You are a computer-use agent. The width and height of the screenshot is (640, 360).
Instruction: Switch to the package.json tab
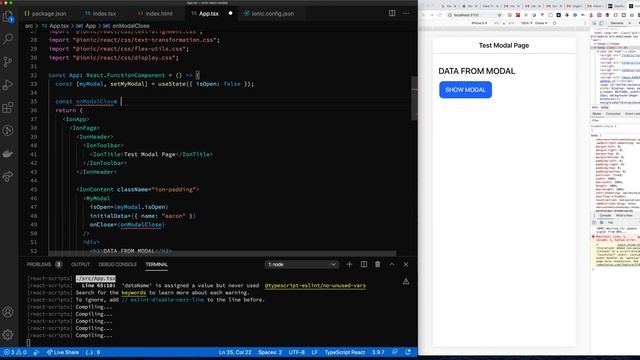(x=45, y=13)
